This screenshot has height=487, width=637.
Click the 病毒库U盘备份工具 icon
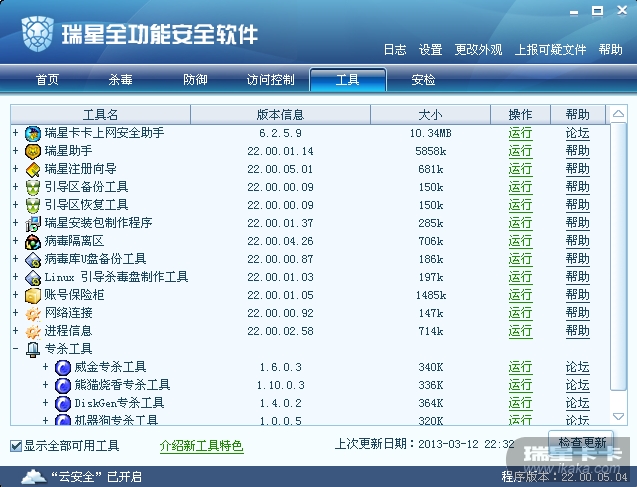click(x=33, y=259)
